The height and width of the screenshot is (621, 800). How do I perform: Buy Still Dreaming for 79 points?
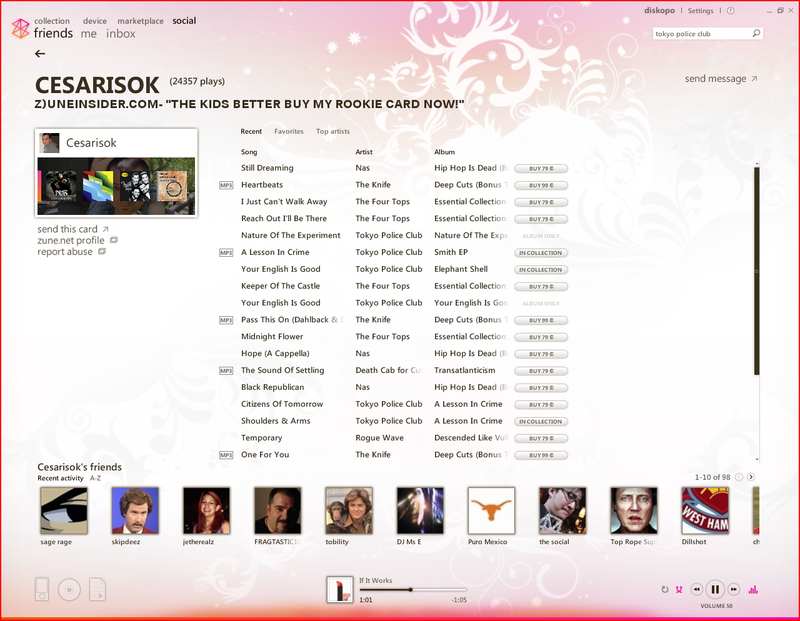tap(541, 168)
